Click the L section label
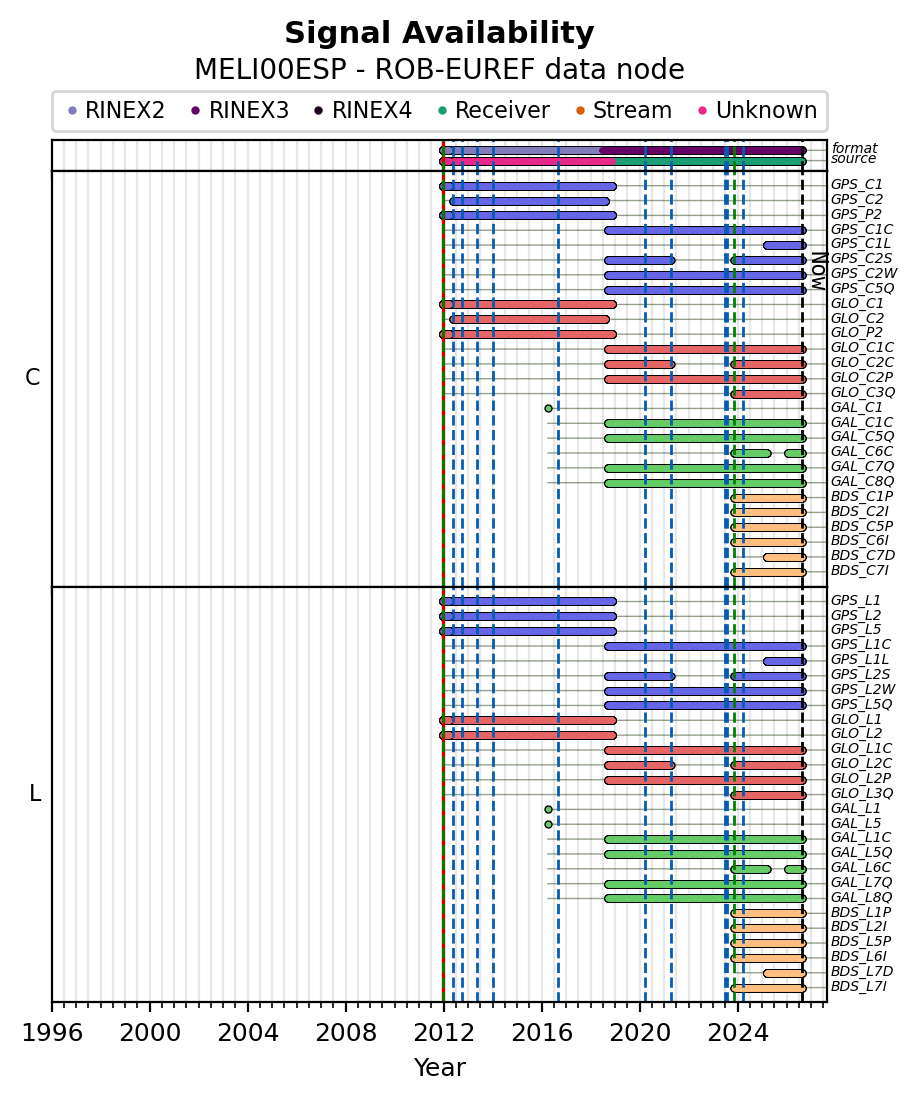The width and height of the screenshot is (918, 1101). pos(34,794)
